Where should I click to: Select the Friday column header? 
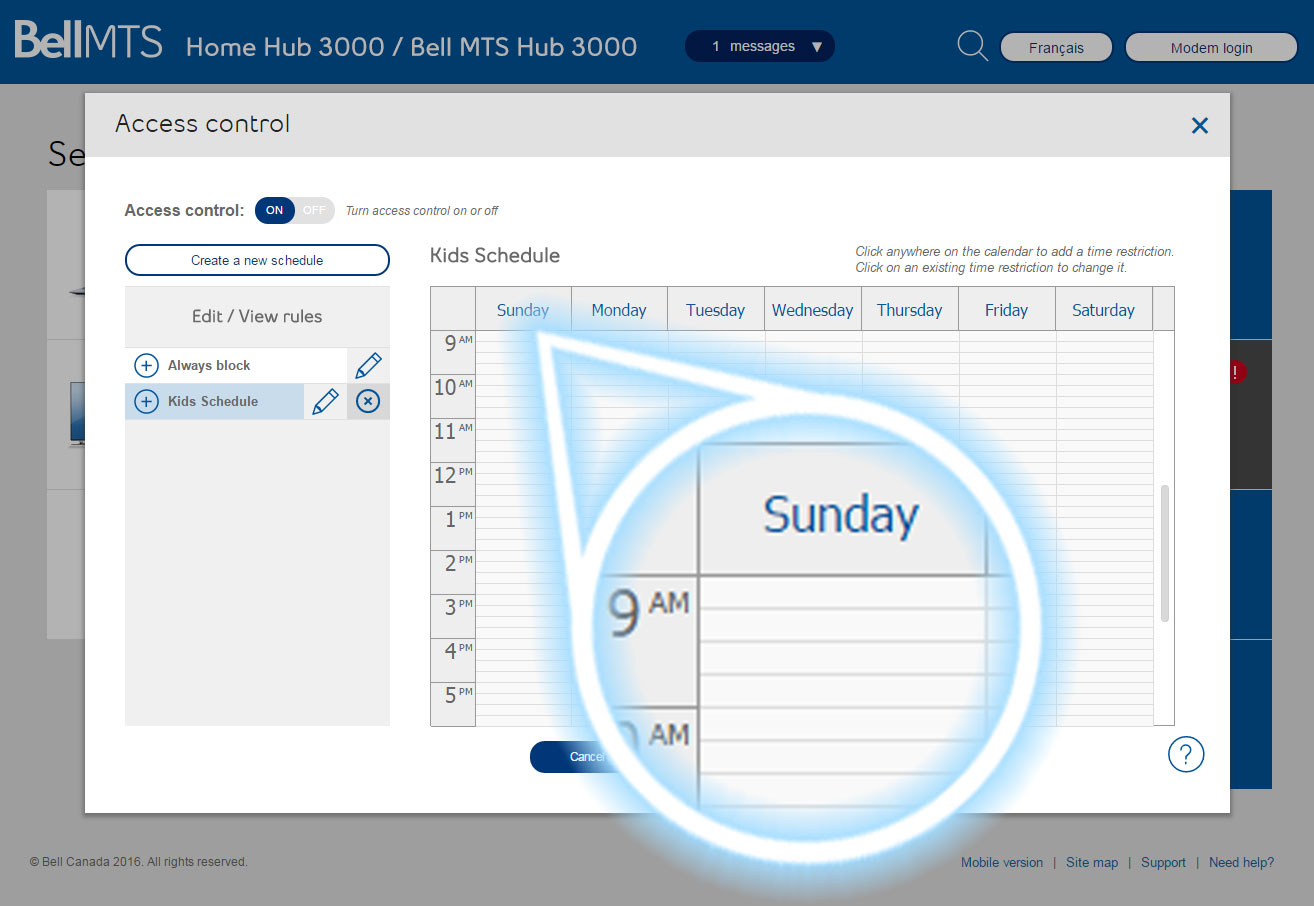tap(1006, 310)
